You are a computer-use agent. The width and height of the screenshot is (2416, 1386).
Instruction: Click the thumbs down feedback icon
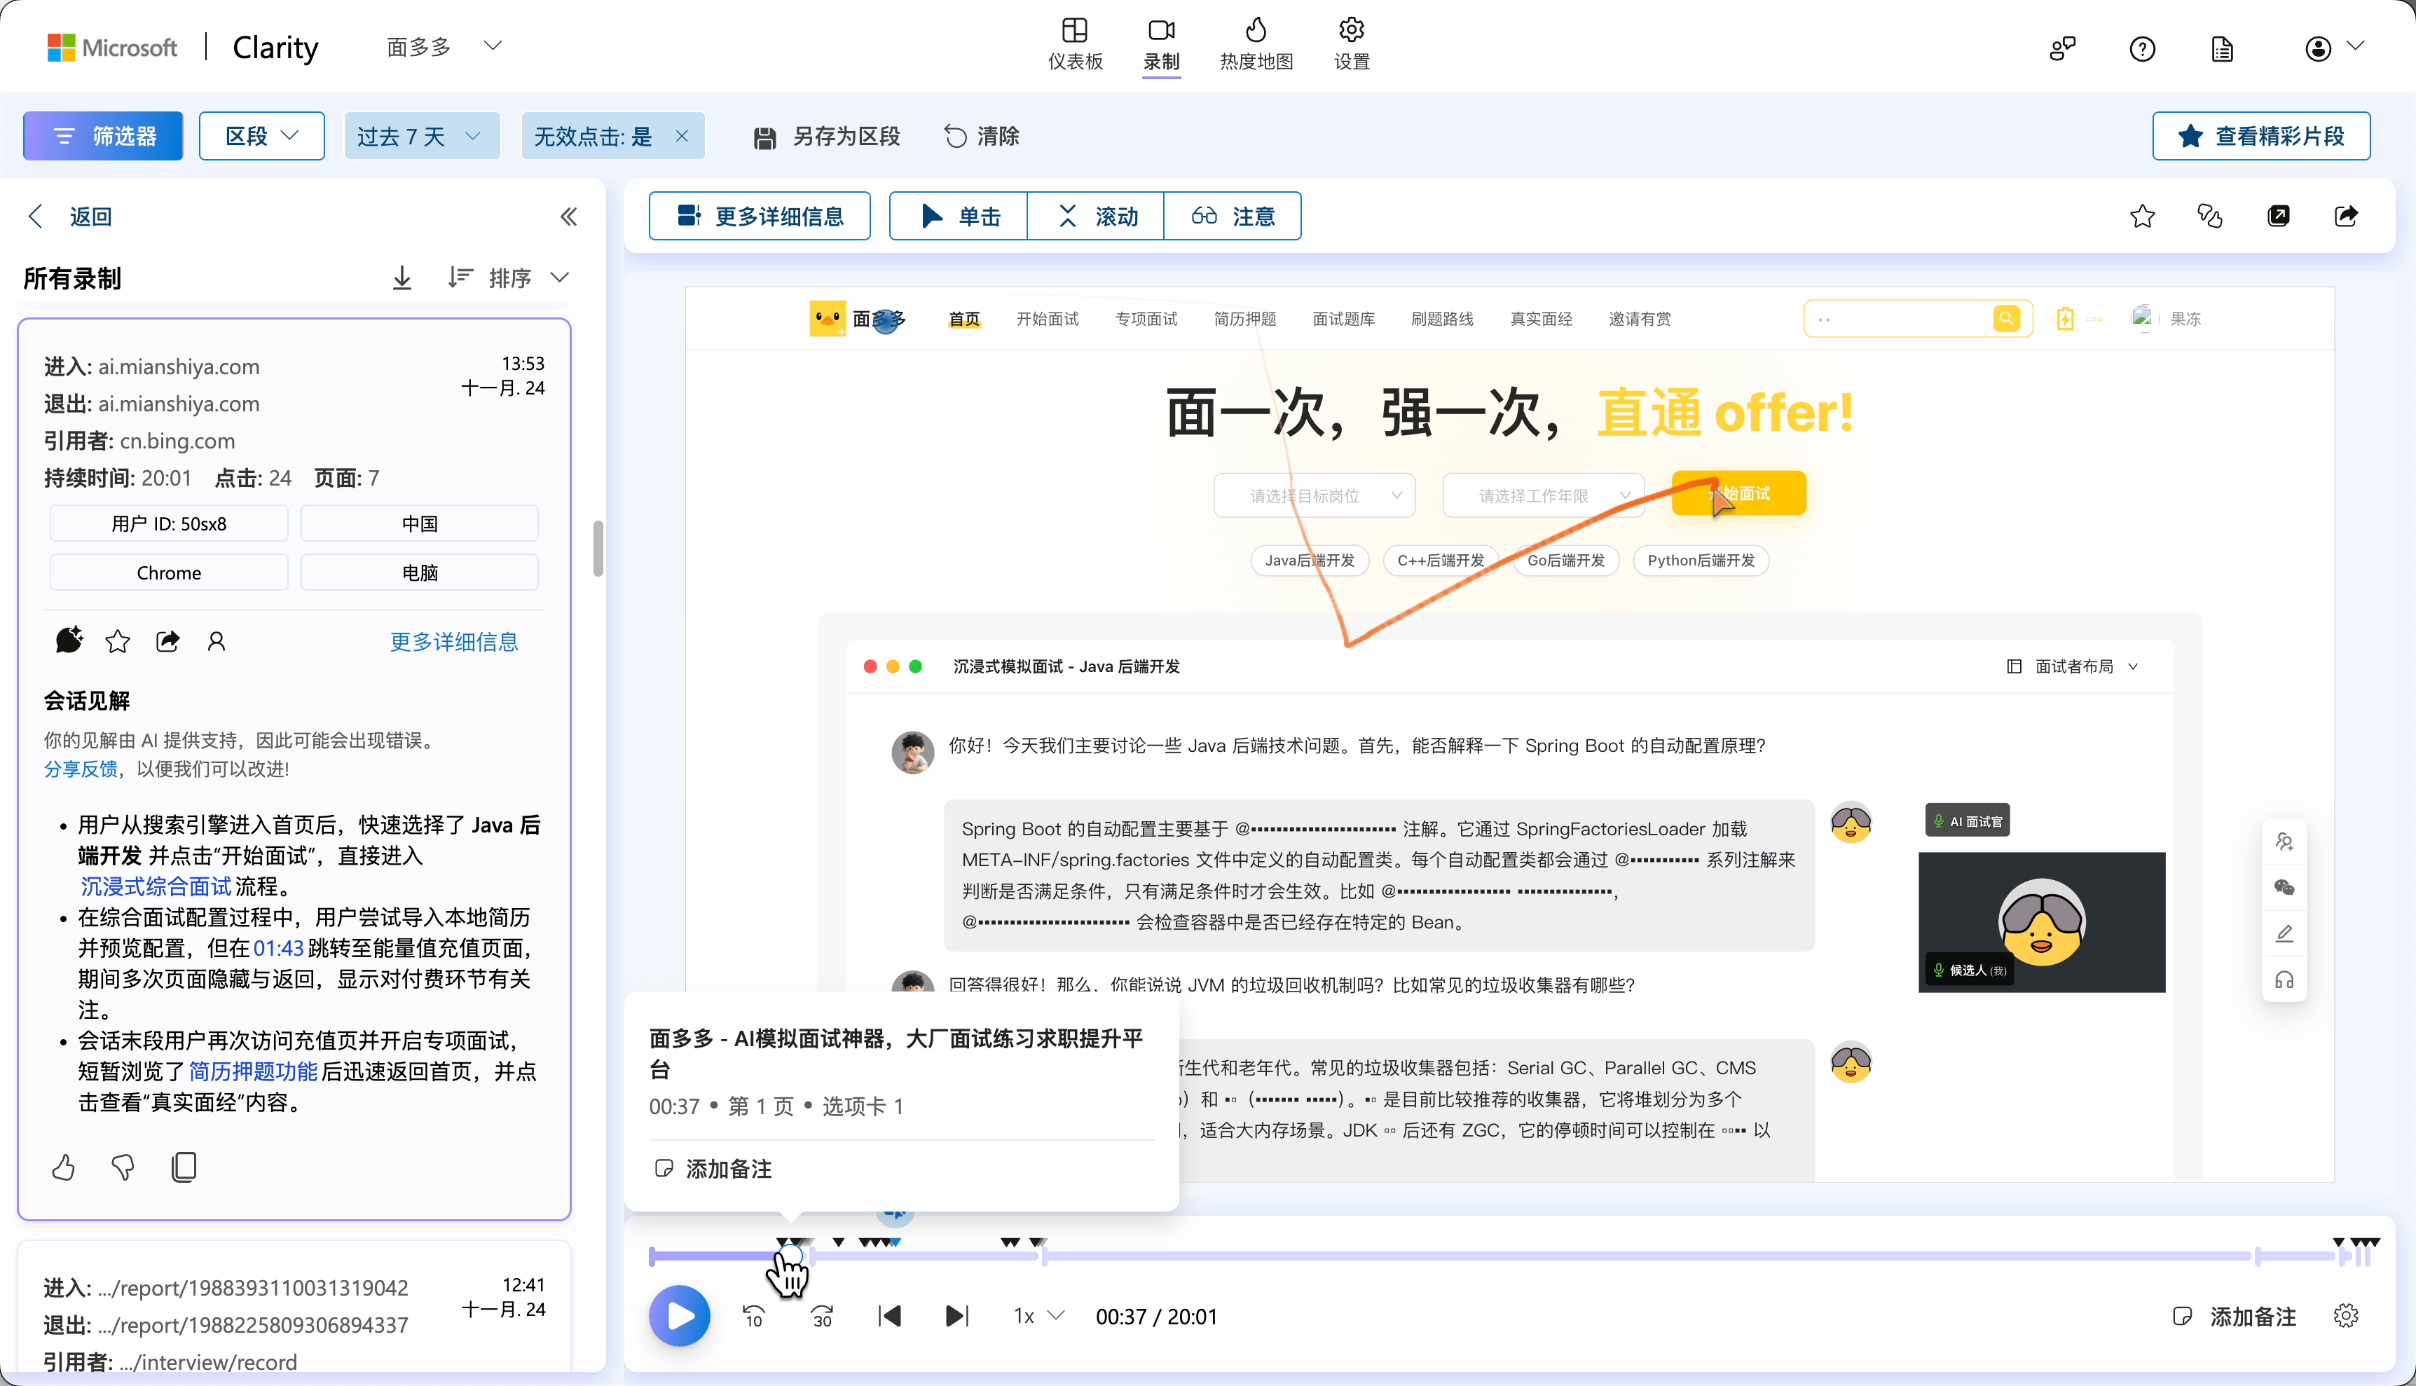point(123,1167)
